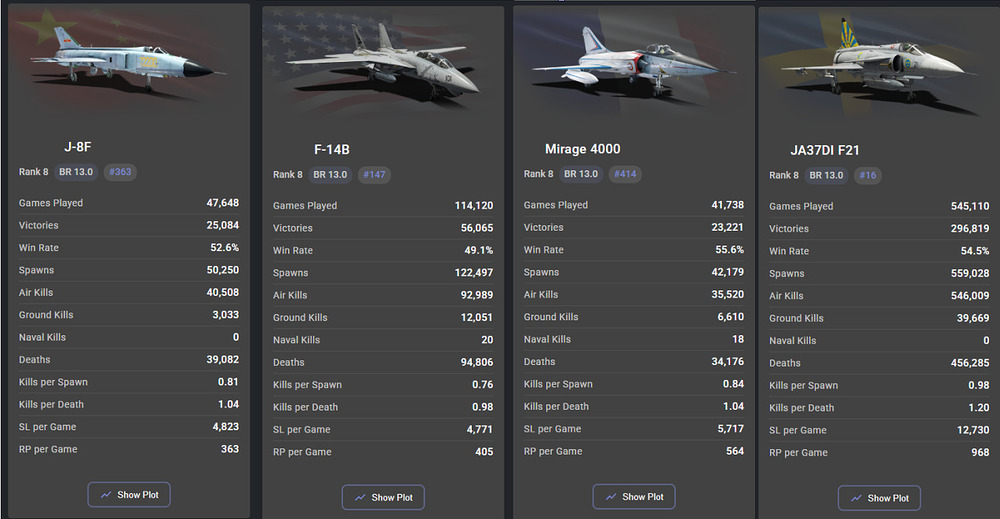
Task: Click the line-graph icon on Mirage 4000 button
Action: pos(611,497)
